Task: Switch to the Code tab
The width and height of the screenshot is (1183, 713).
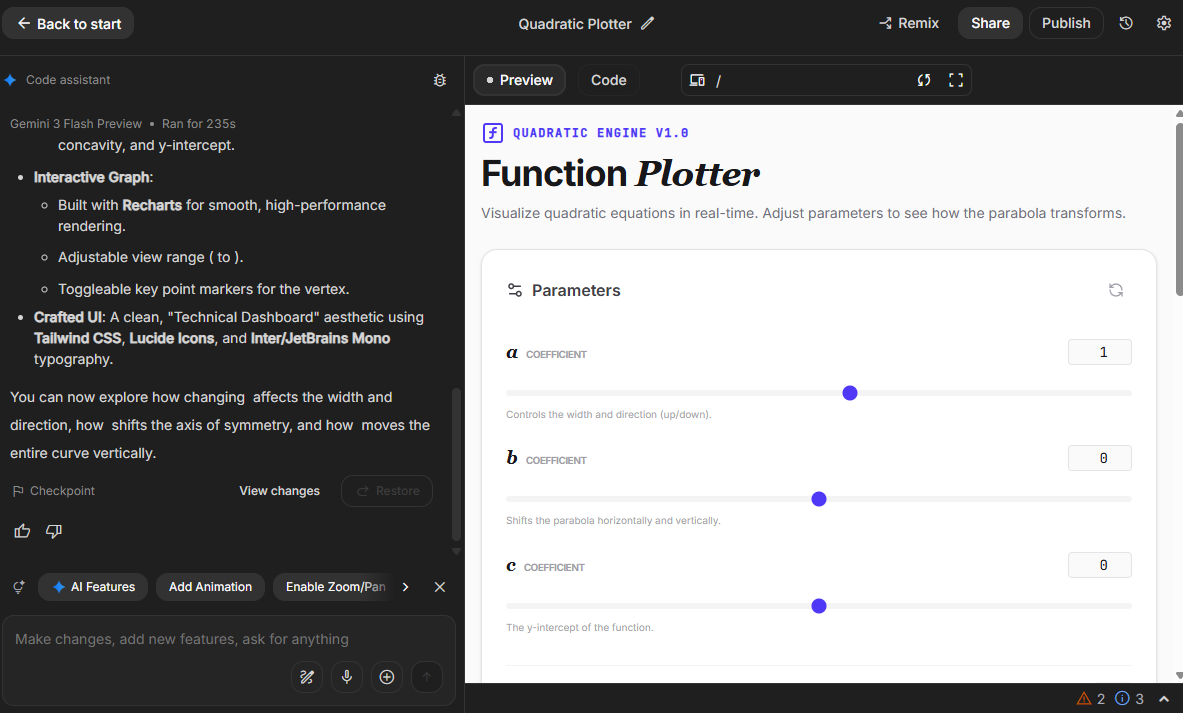Action: 609,80
